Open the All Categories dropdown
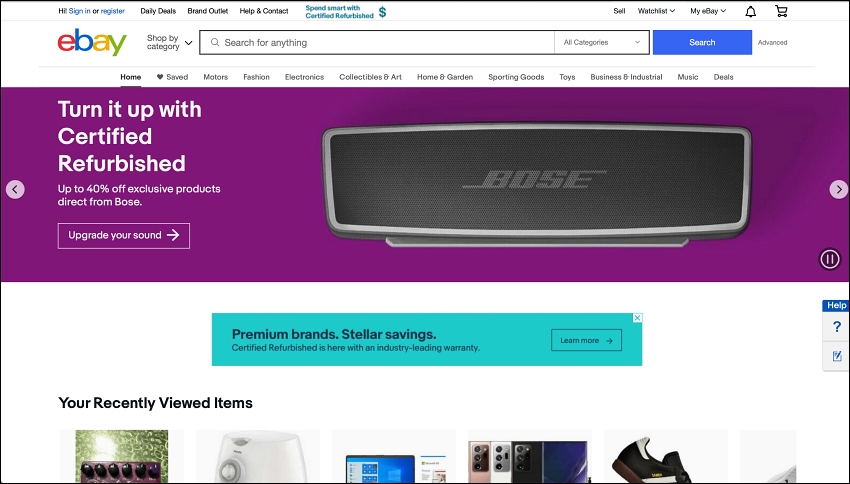This screenshot has height=484, width=850. [x=602, y=42]
